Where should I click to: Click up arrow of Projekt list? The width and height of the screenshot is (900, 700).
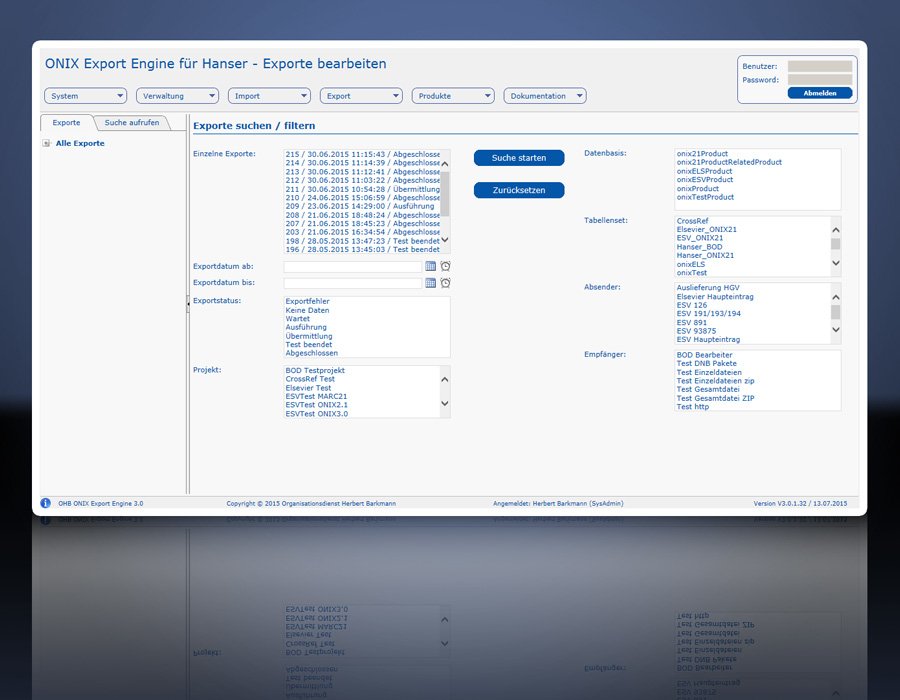coord(445,380)
